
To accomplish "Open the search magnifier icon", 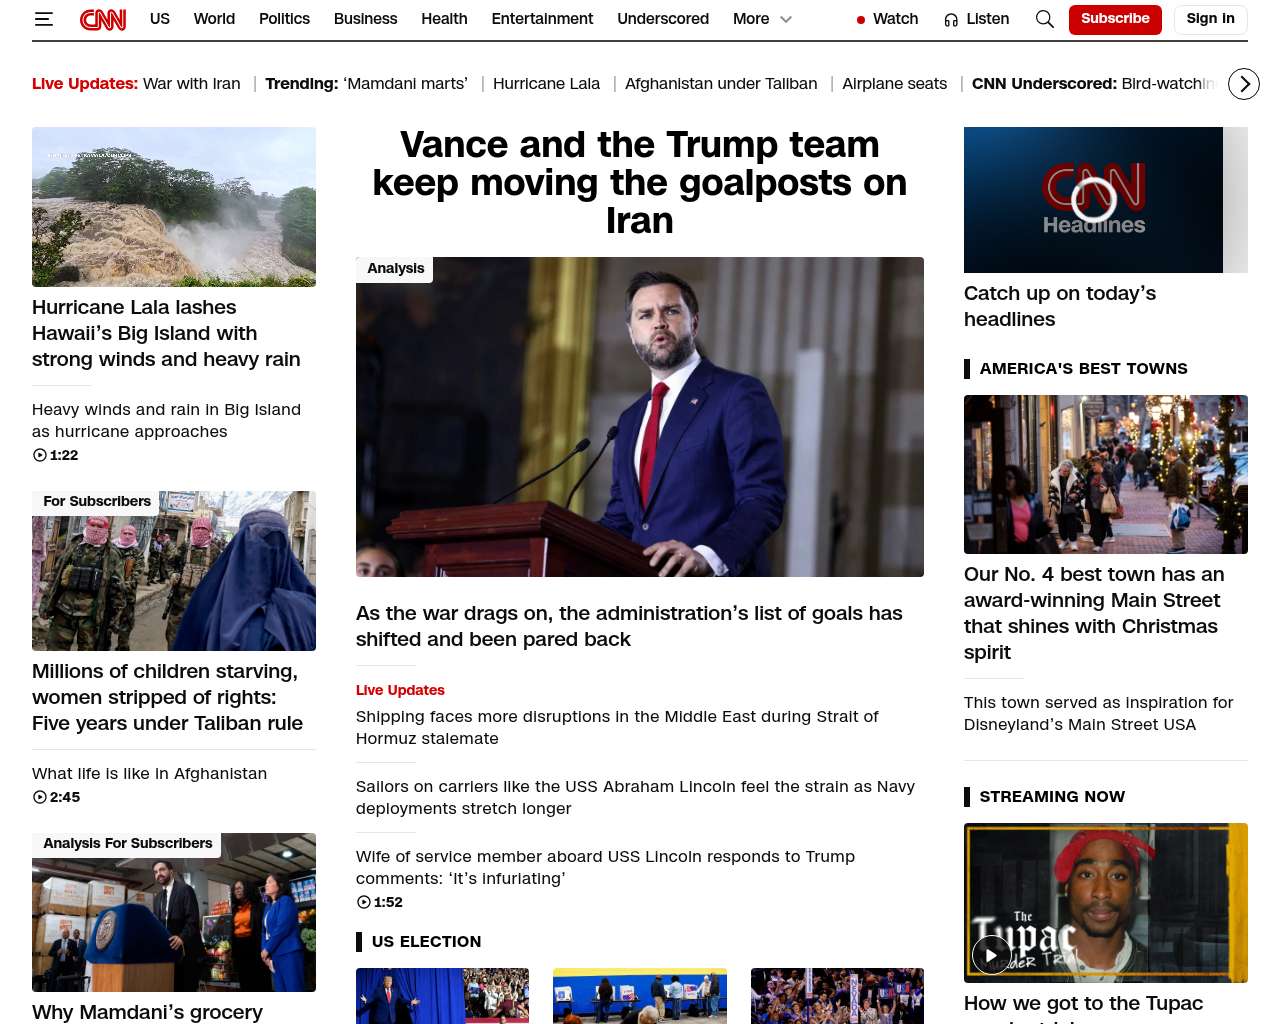I will tap(1045, 19).
